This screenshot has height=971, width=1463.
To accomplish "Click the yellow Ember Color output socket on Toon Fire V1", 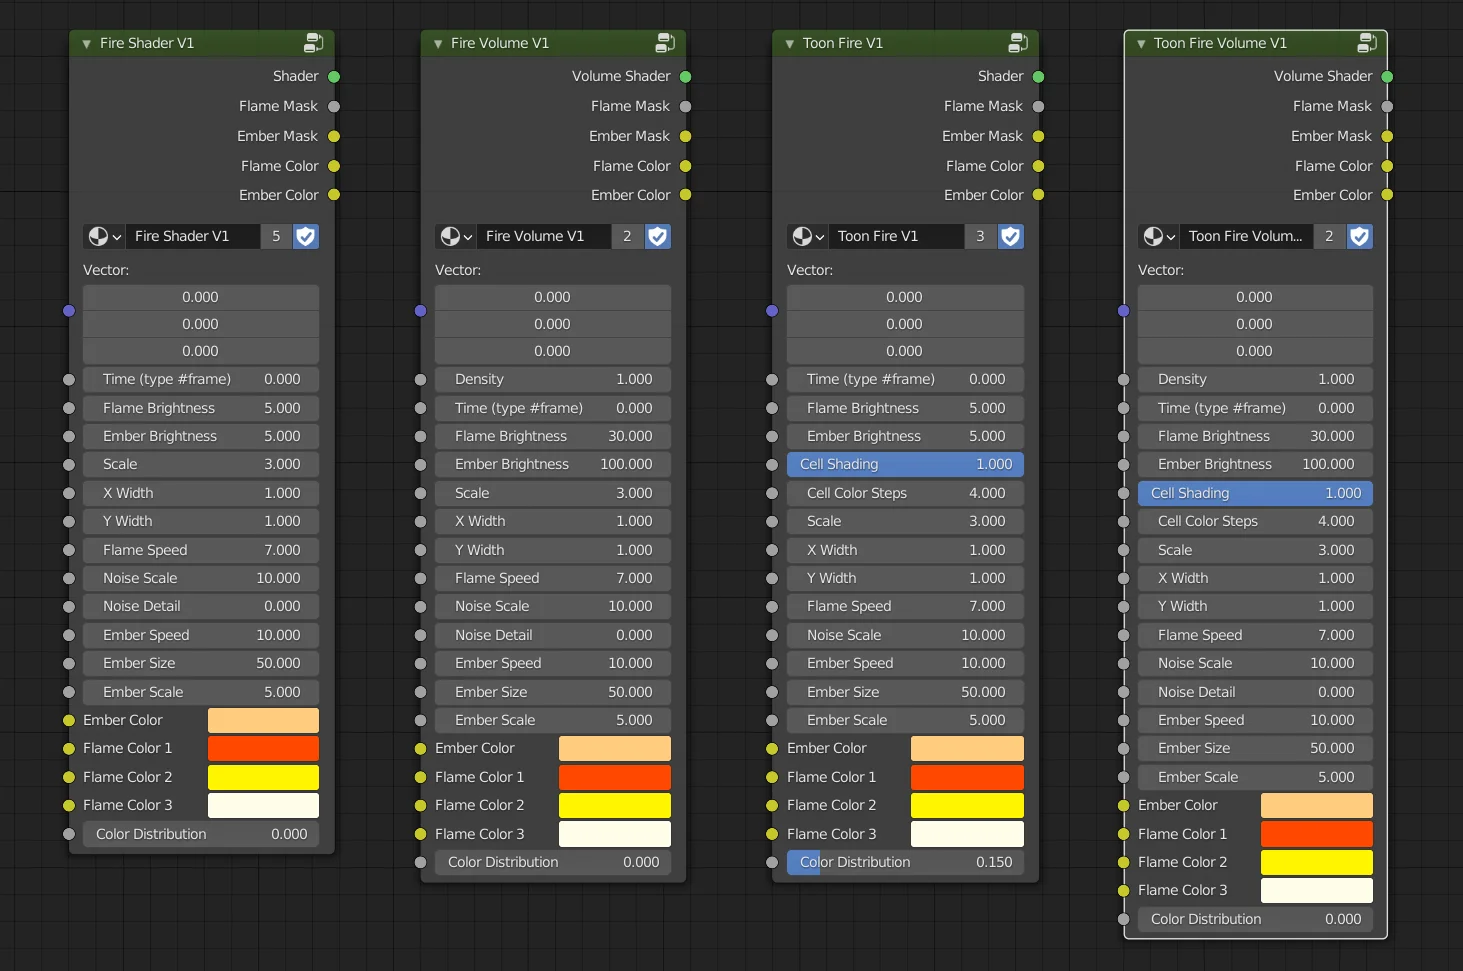I will click(x=1038, y=195).
